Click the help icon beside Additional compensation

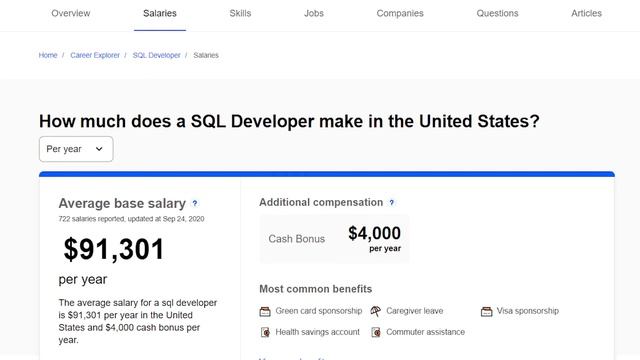(x=391, y=202)
